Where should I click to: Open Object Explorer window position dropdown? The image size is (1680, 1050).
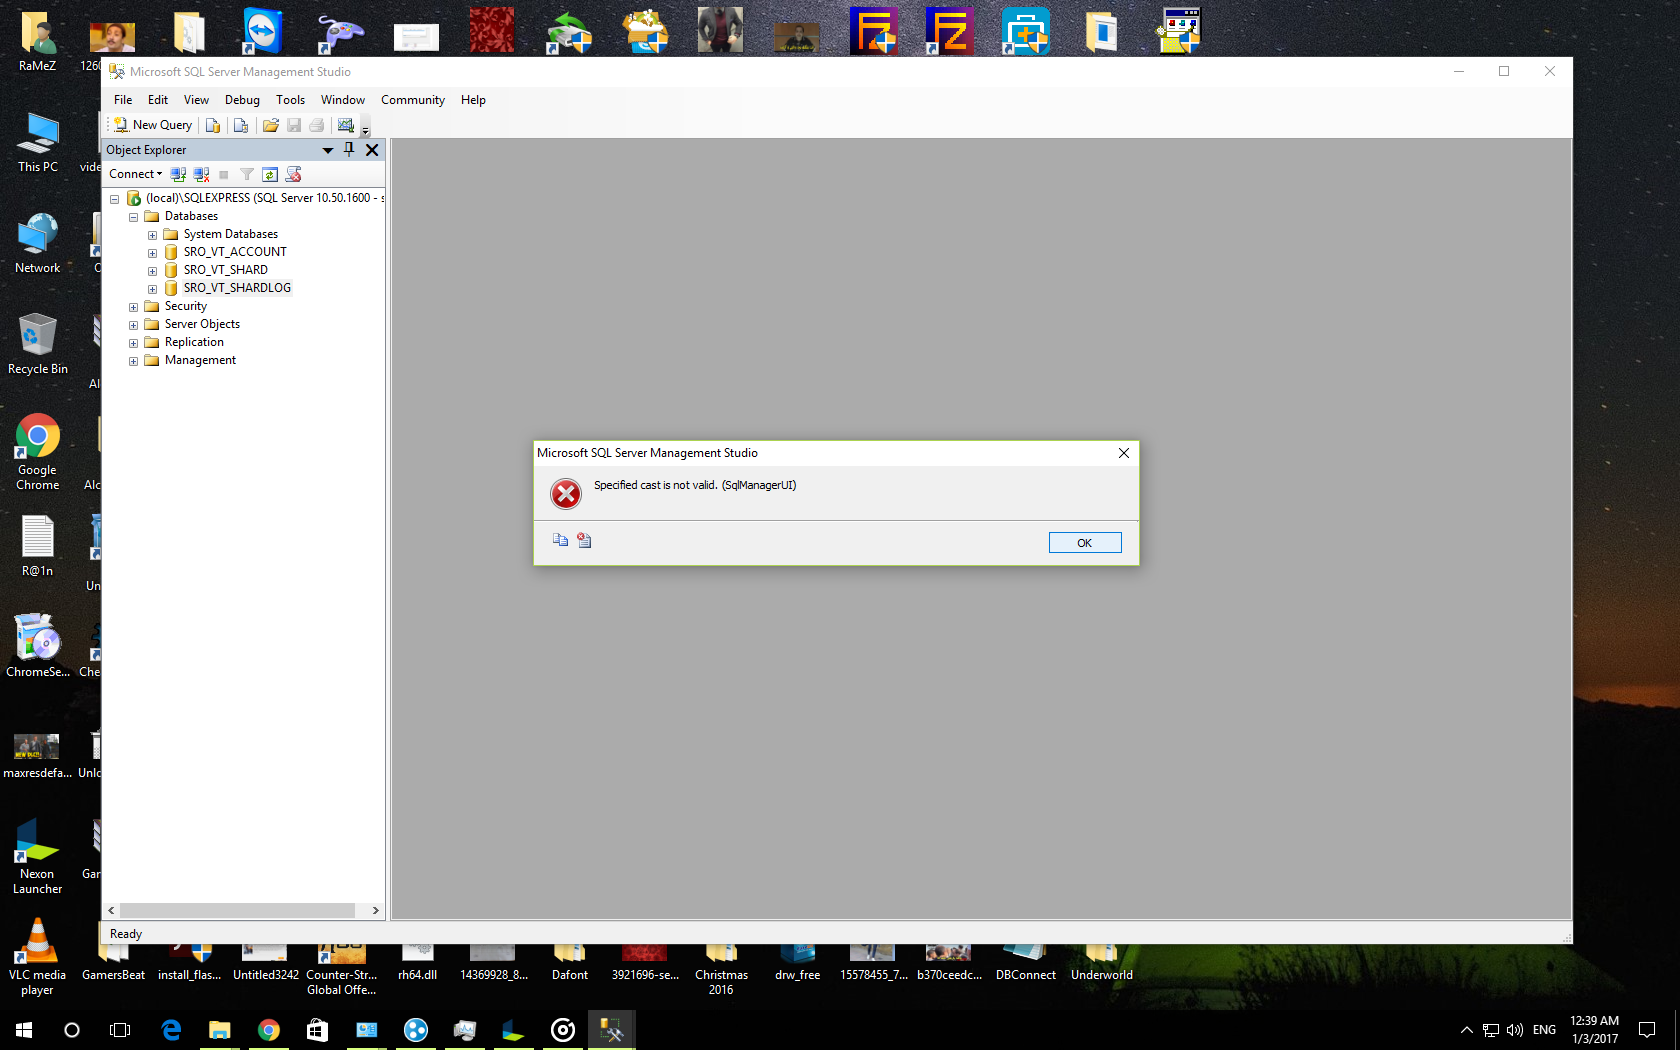[327, 150]
